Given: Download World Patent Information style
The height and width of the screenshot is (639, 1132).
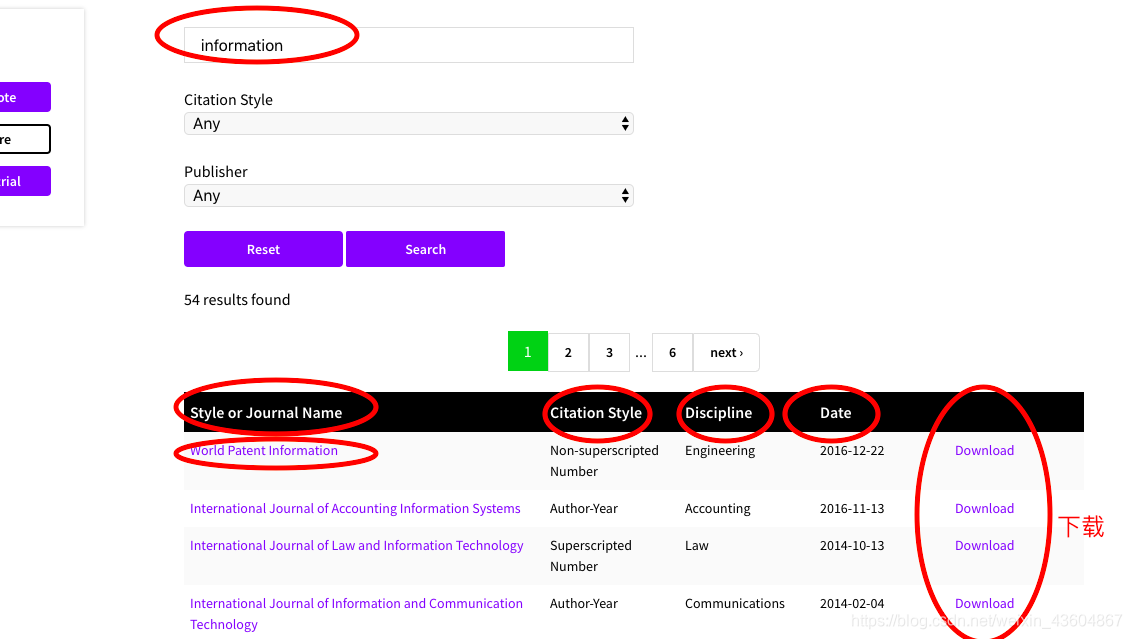Looking at the screenshot, I should tap(984, 451).
